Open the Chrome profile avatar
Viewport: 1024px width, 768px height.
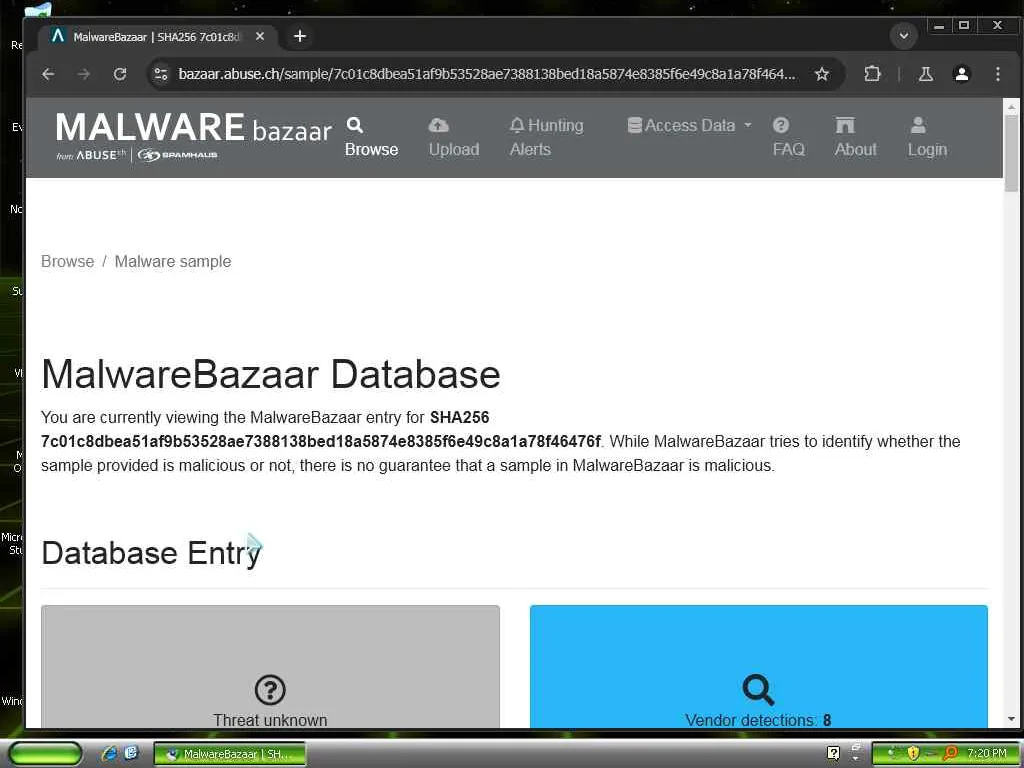[961, 74]
